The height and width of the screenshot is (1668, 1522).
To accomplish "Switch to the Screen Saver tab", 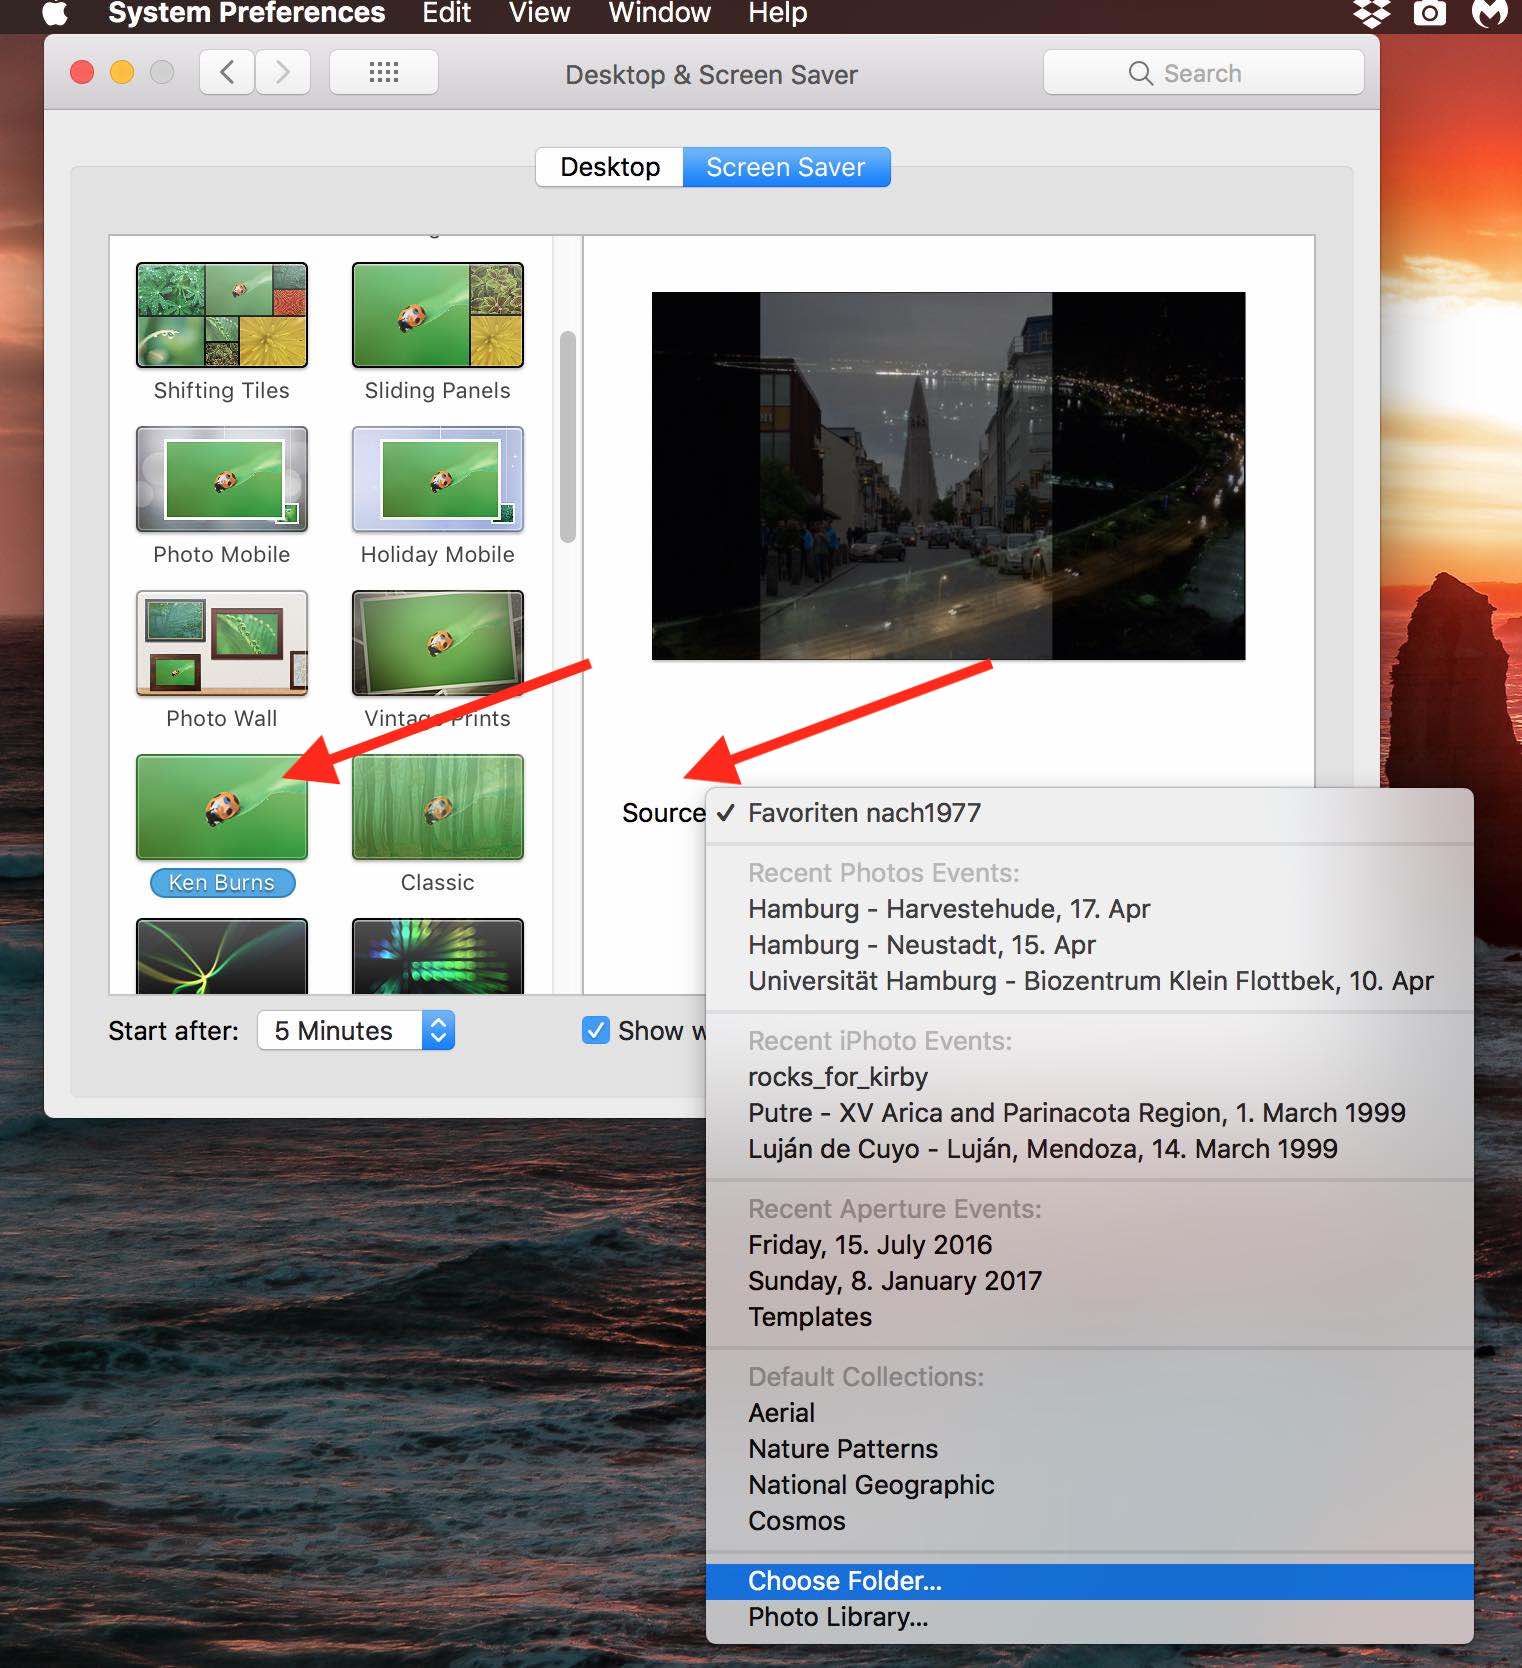I will (786, 167).
